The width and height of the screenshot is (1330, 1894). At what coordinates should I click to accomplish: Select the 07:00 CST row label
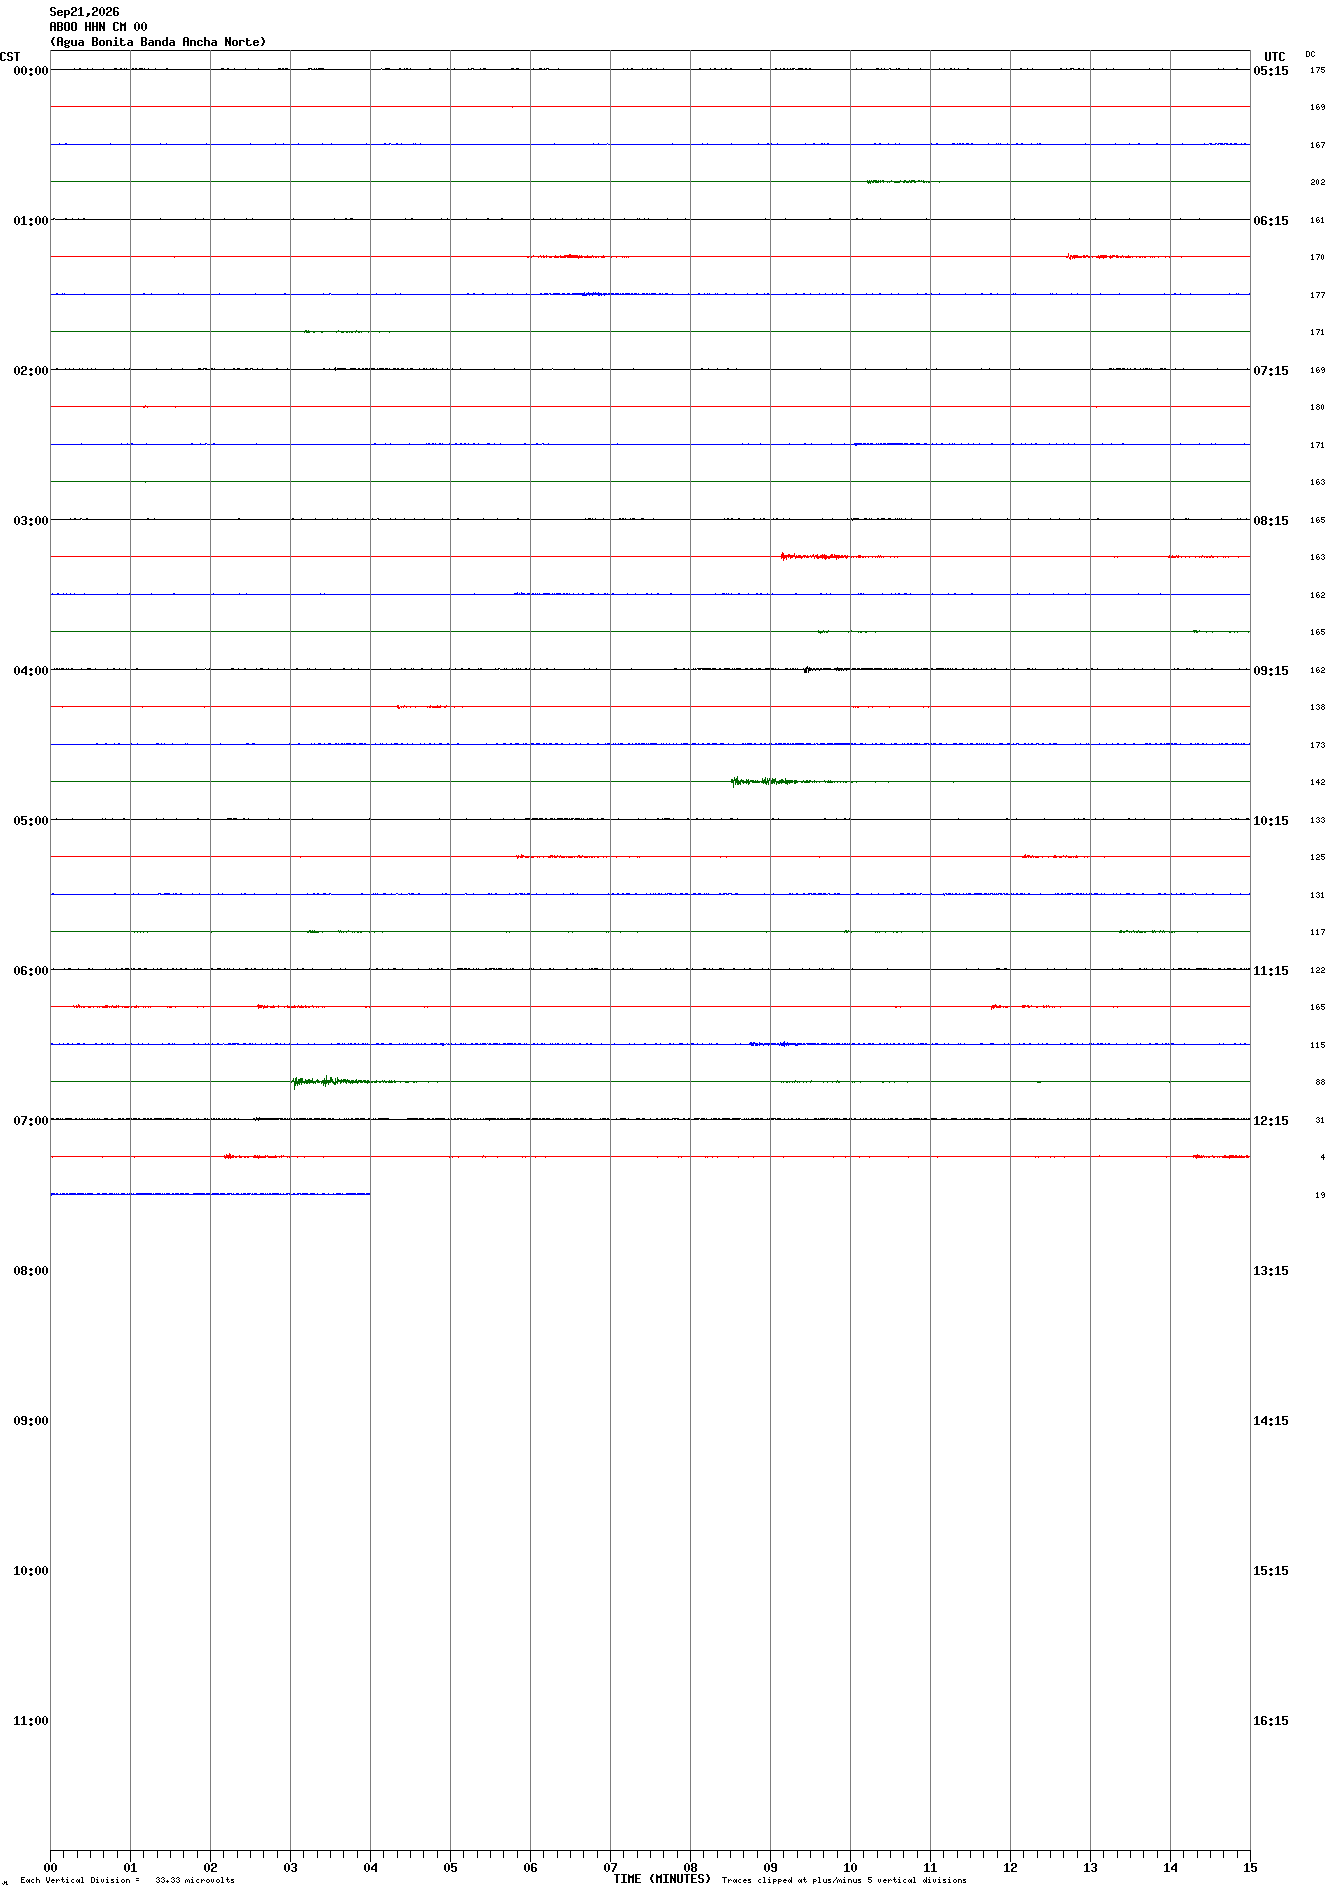click(30, 1121)
